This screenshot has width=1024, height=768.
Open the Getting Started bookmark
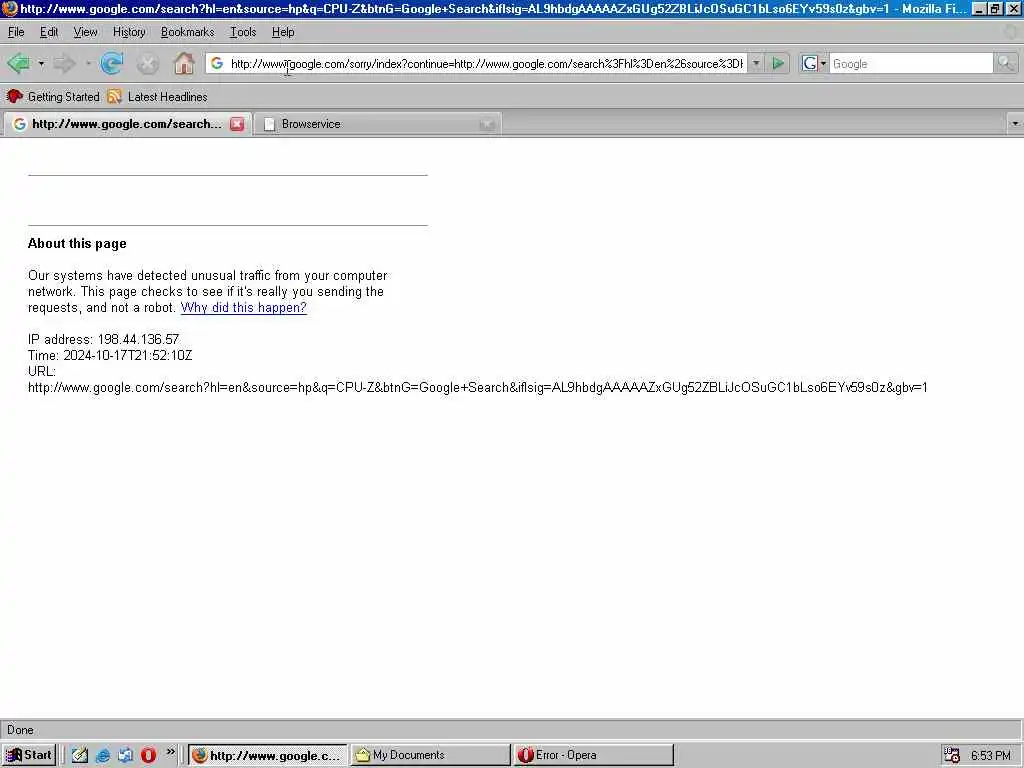coord(53,97)
